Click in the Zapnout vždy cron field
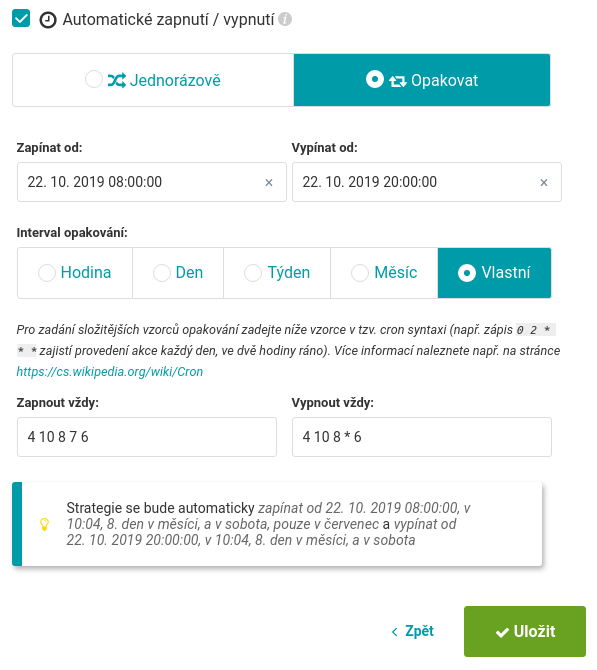The image size is (597, 670). point(147,437)
